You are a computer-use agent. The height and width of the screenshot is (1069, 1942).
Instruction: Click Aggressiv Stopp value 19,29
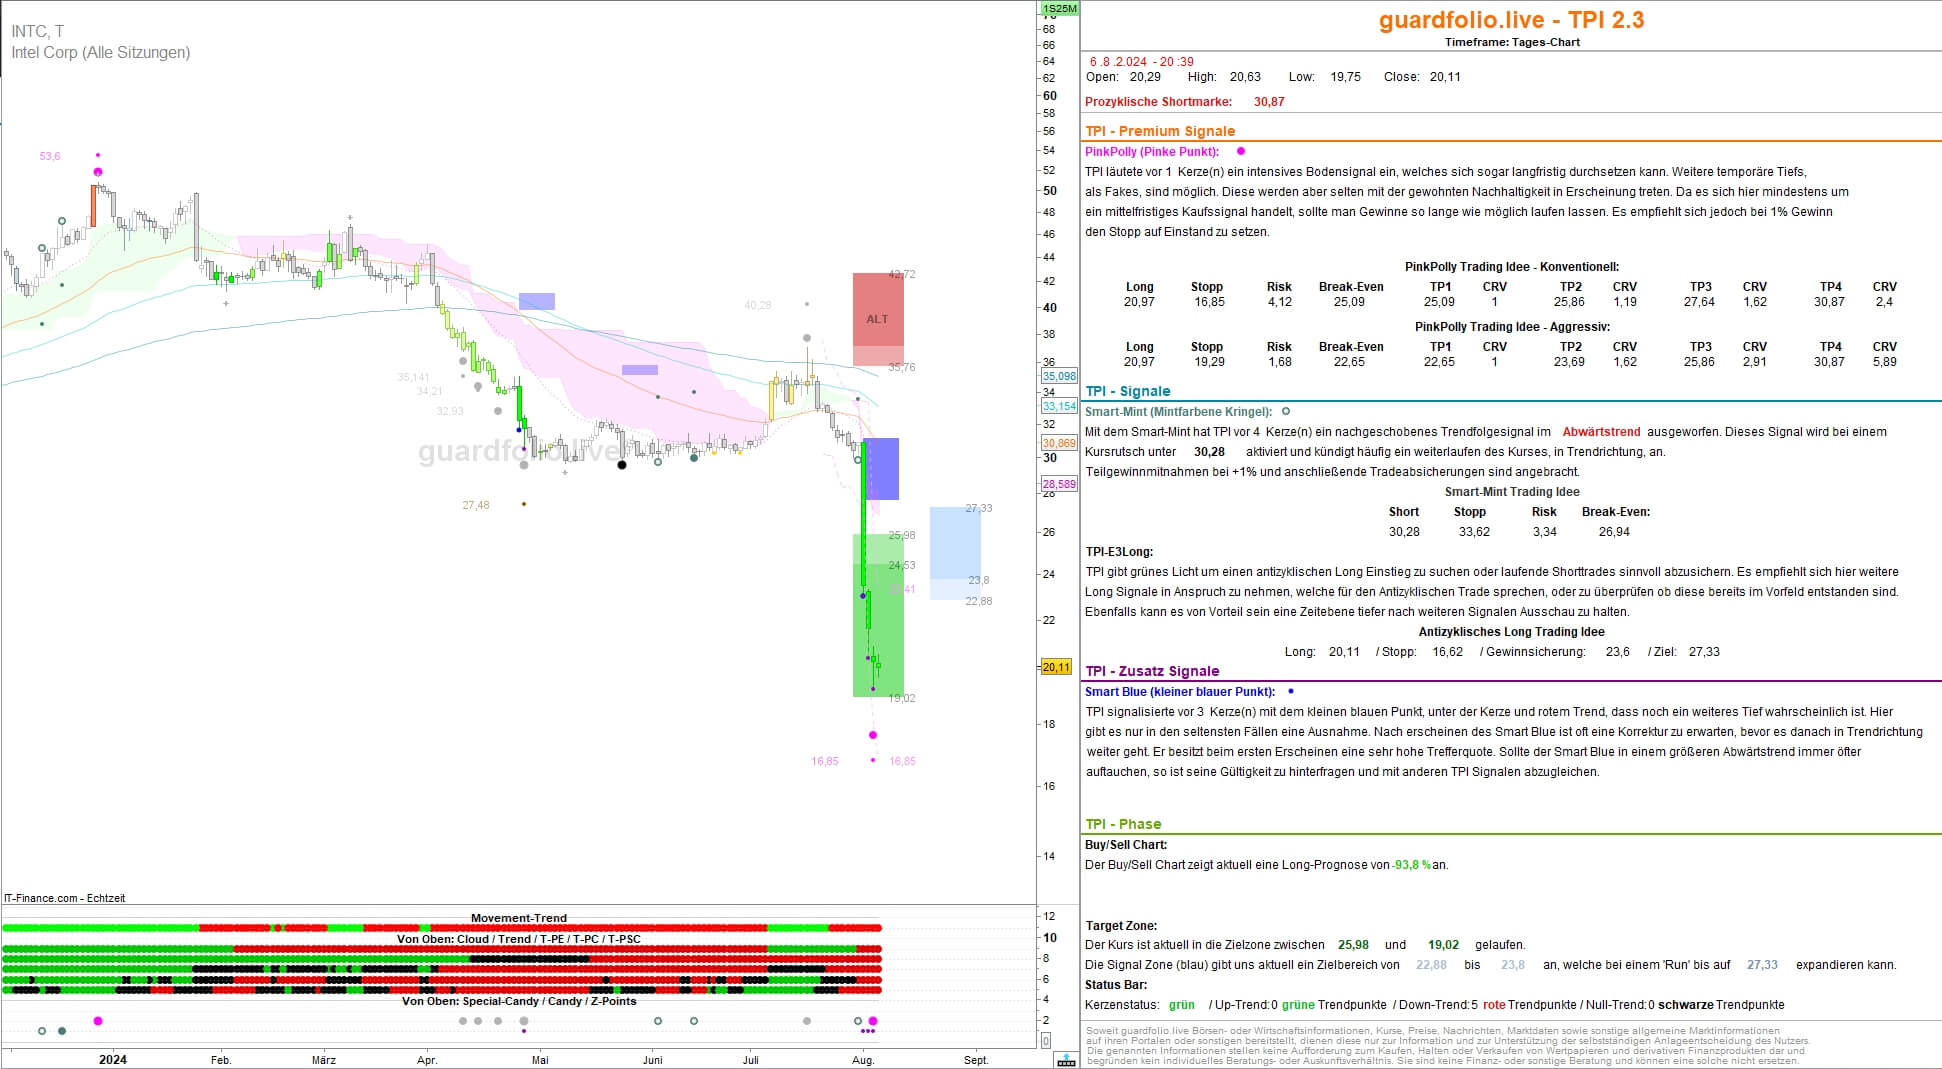[1209, 362]
